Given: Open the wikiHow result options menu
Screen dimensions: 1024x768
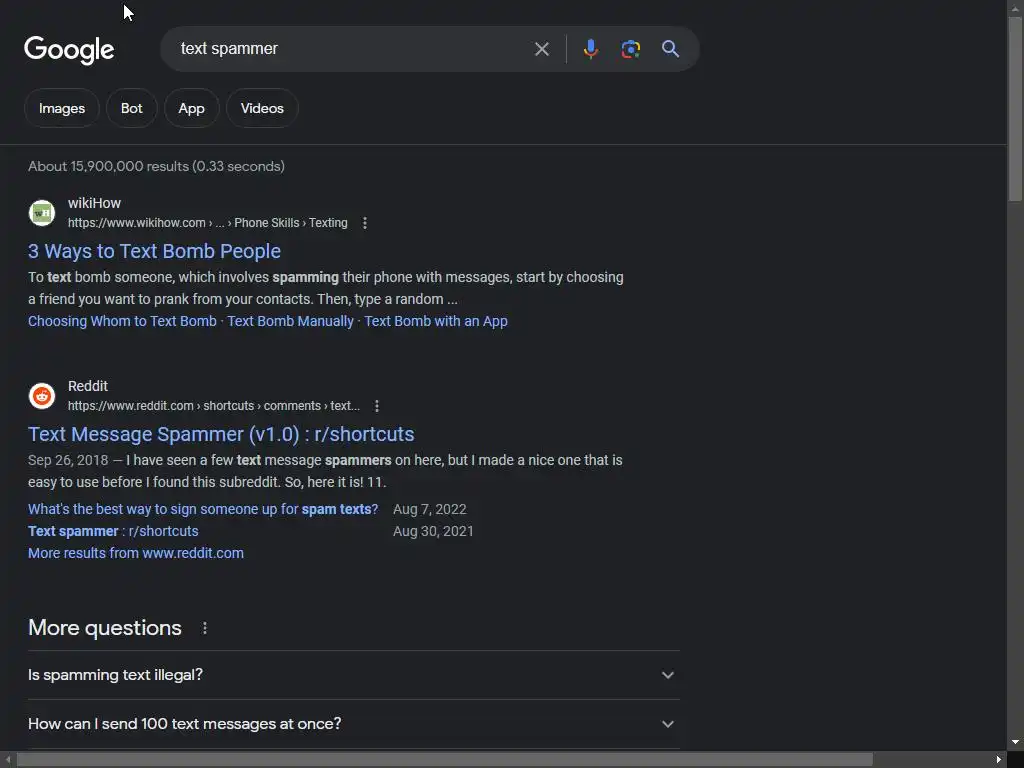Looking at the screenshot, I should pos(365,223).
